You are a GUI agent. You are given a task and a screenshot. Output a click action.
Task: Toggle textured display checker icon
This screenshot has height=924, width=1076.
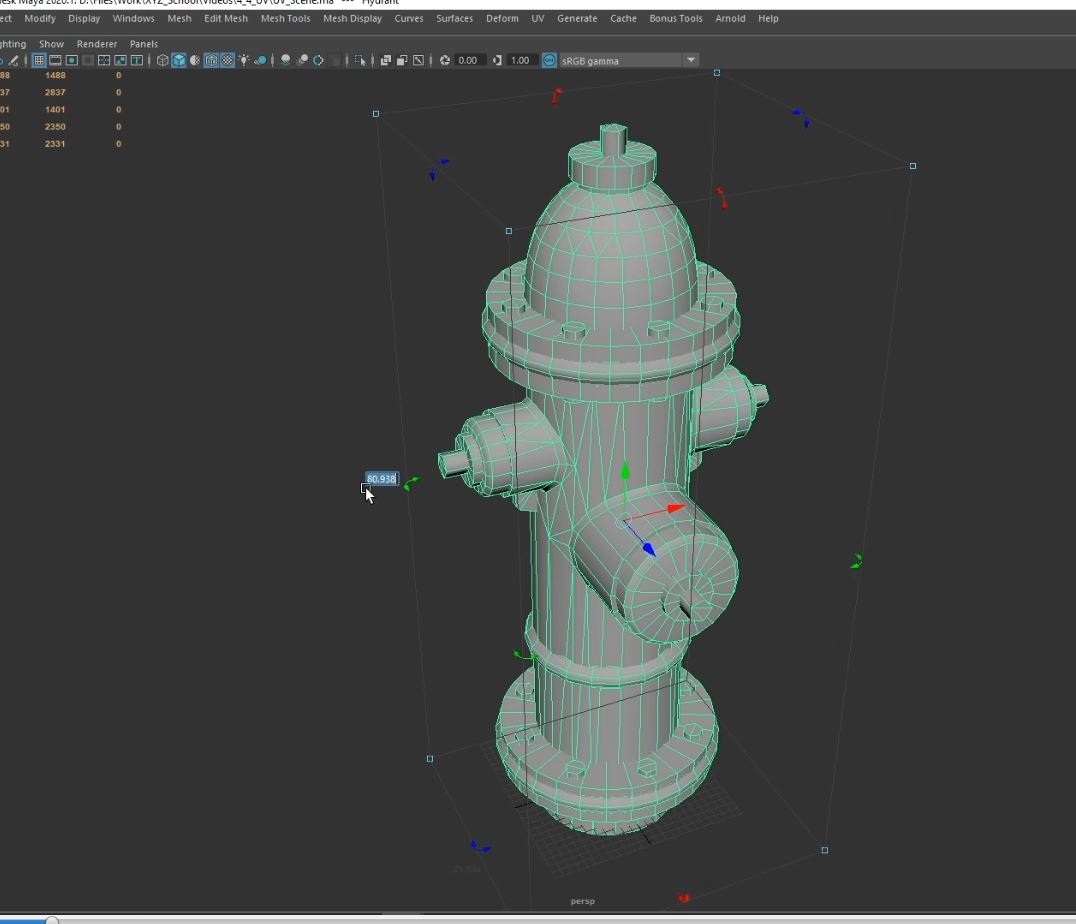227,60
